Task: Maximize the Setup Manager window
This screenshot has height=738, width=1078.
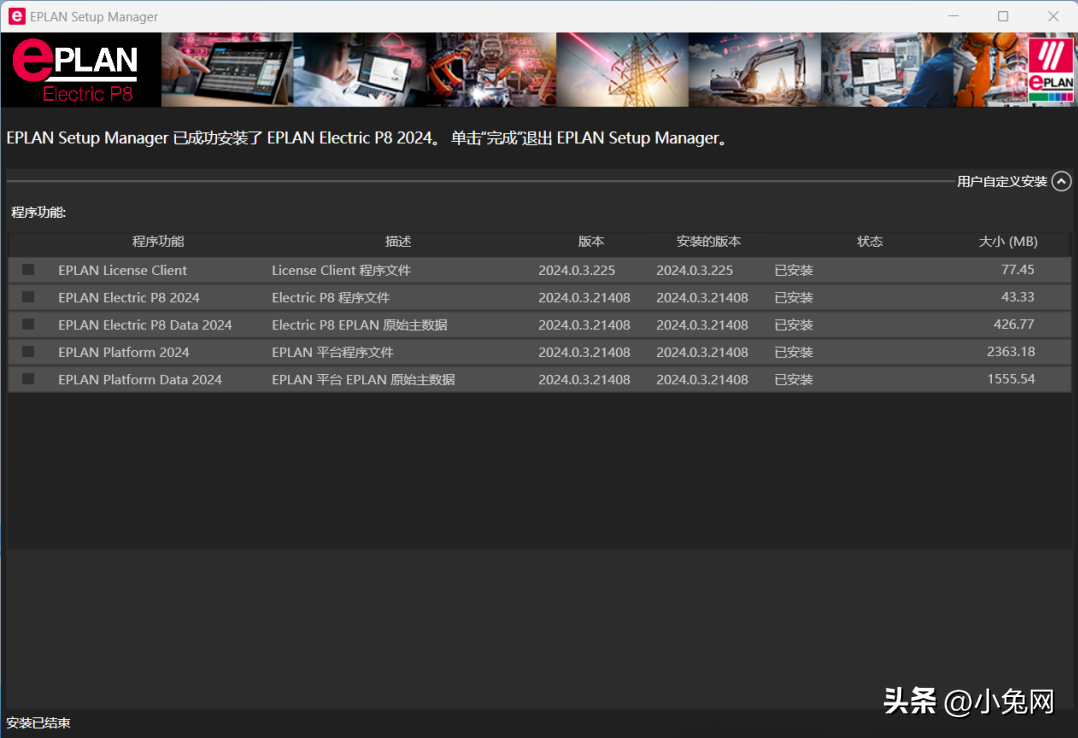Action: click(1003, 16)
